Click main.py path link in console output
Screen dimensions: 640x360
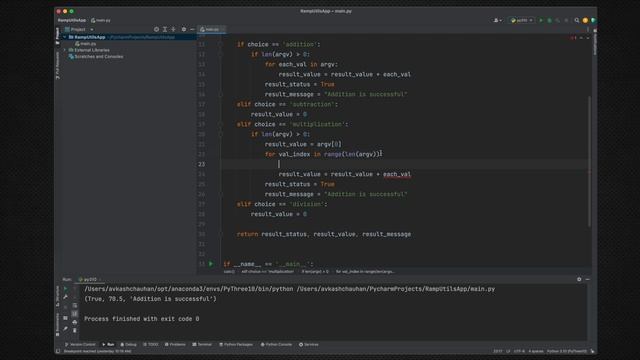pyautogui.click(x=396, y=289)
